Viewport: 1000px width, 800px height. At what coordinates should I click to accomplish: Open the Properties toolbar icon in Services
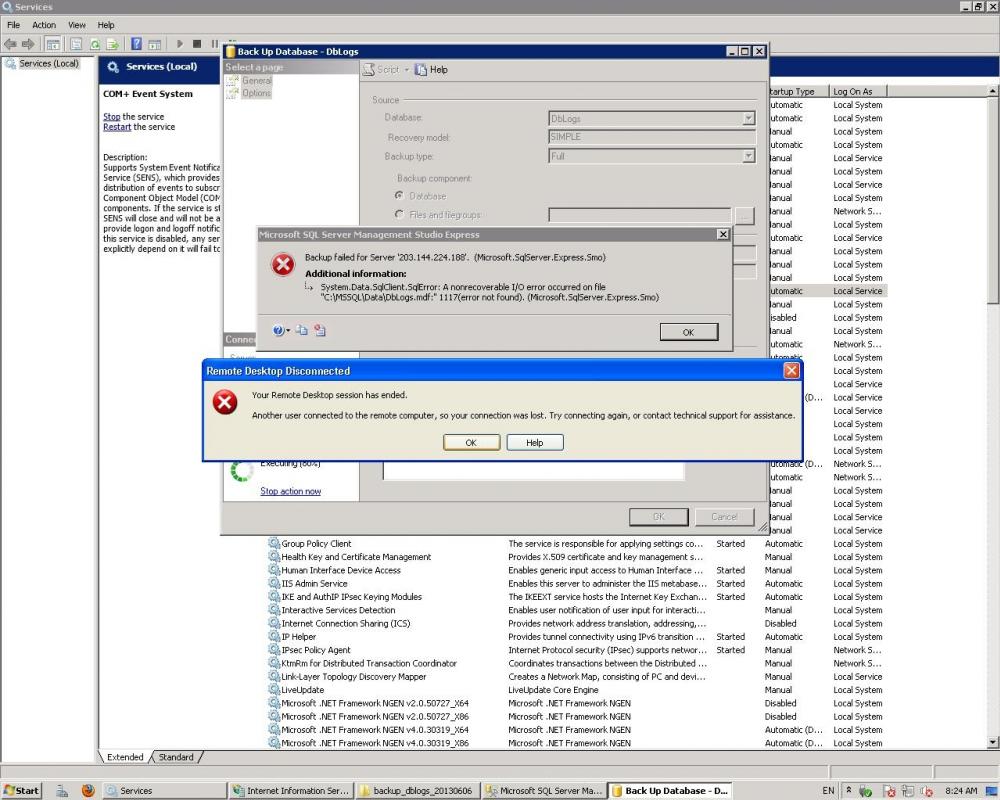point(76,44)
